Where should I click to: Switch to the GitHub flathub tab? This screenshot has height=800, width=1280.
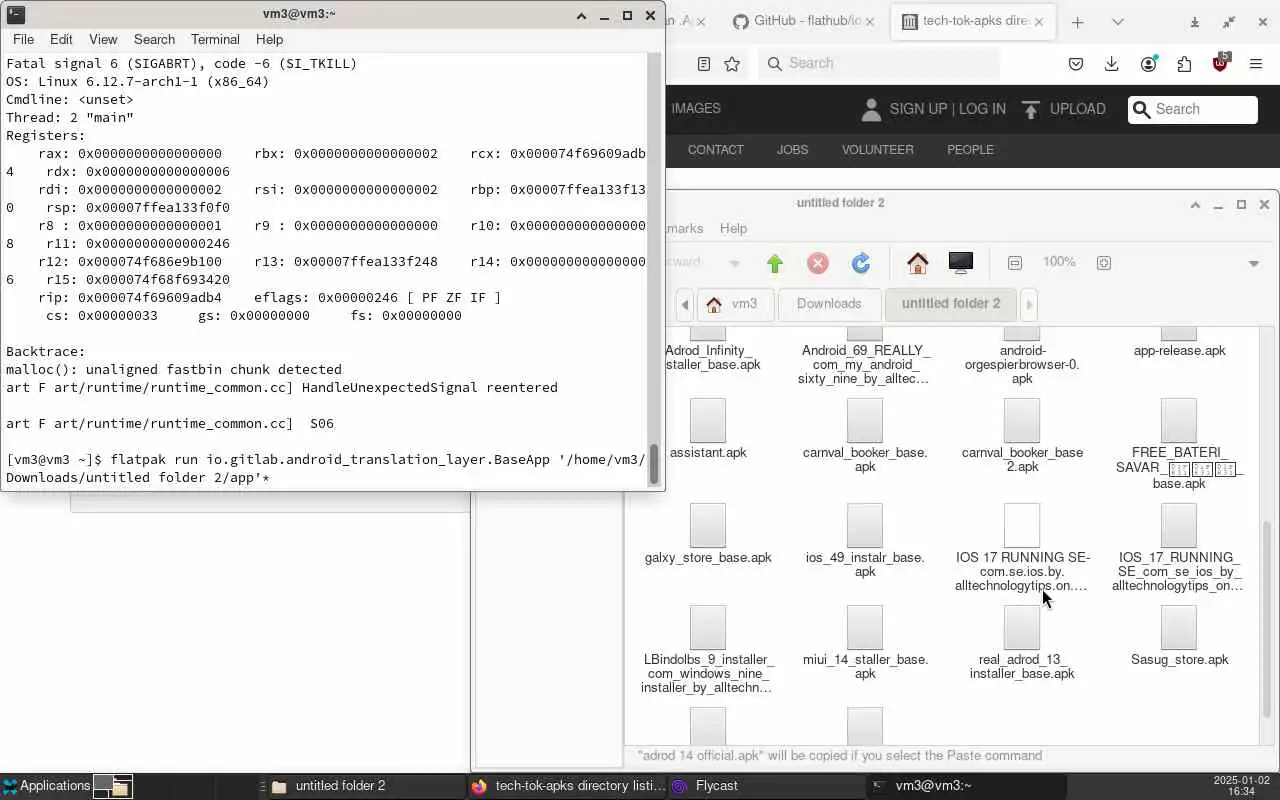click(806, 21)
